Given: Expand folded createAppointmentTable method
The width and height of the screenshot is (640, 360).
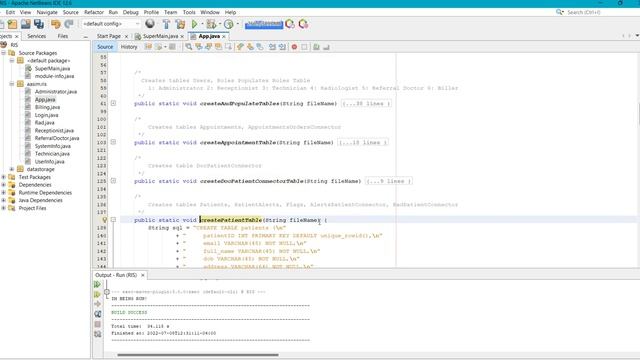Looking at the screenshot, I should [x=113, y=142].
